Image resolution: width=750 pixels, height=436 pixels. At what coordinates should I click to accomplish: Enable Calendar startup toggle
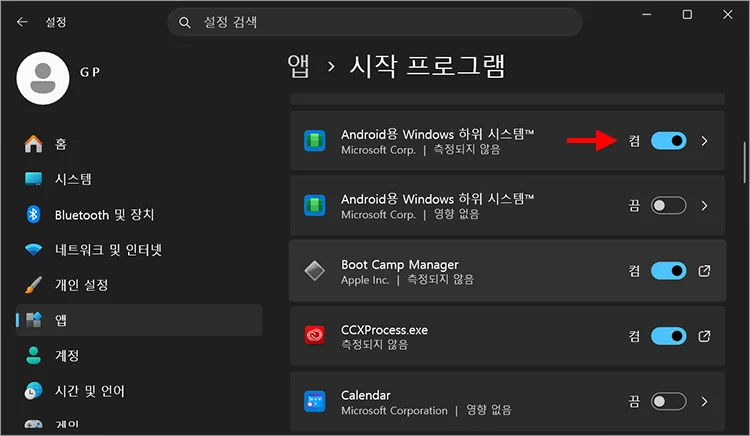[x=669, y=401]
